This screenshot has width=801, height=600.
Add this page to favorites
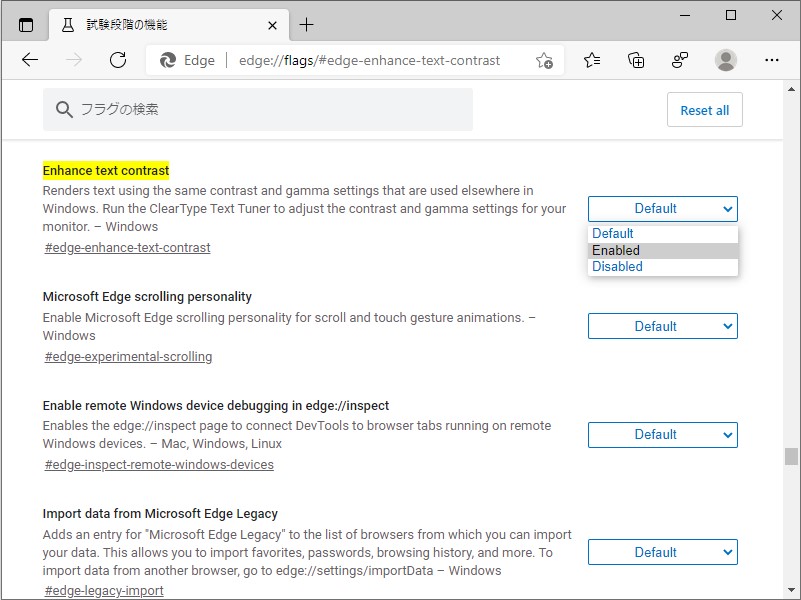pyautogui.click(x=545, y=60)
